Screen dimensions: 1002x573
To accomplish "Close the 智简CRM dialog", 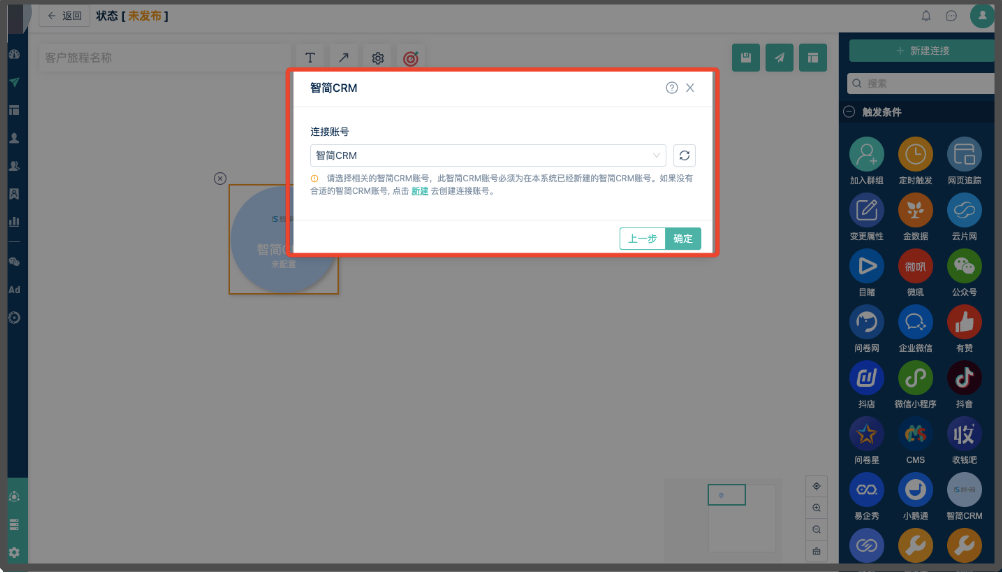I will coord(690,88).
